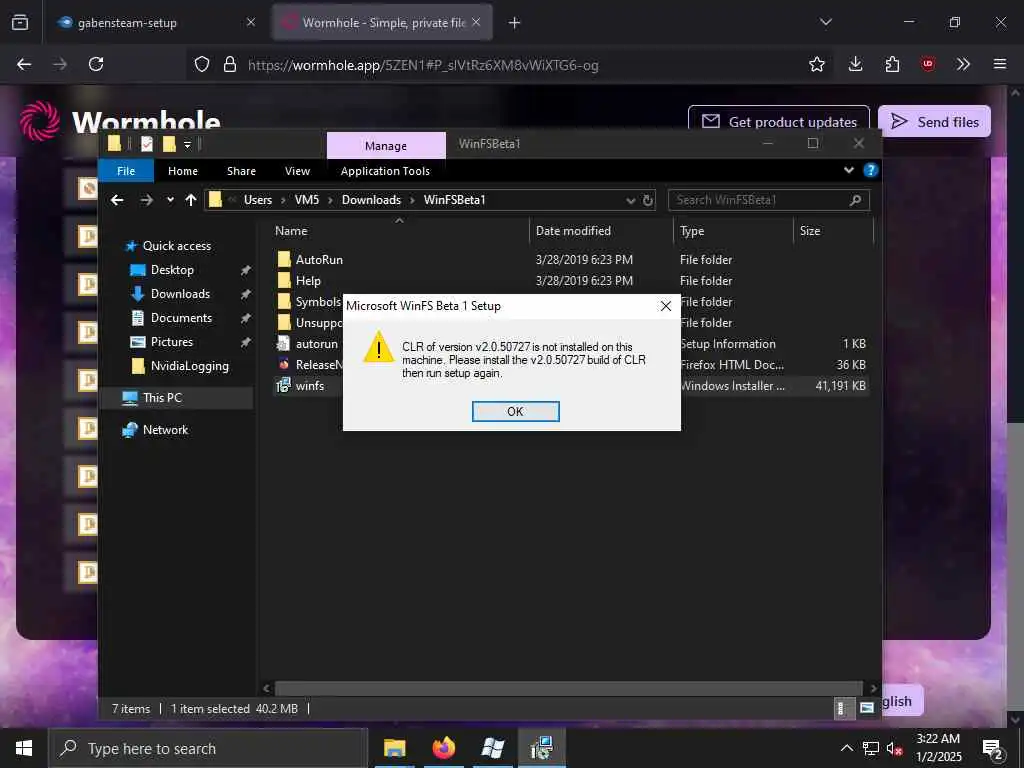Show hidden system tray icons

coord(846,748)
